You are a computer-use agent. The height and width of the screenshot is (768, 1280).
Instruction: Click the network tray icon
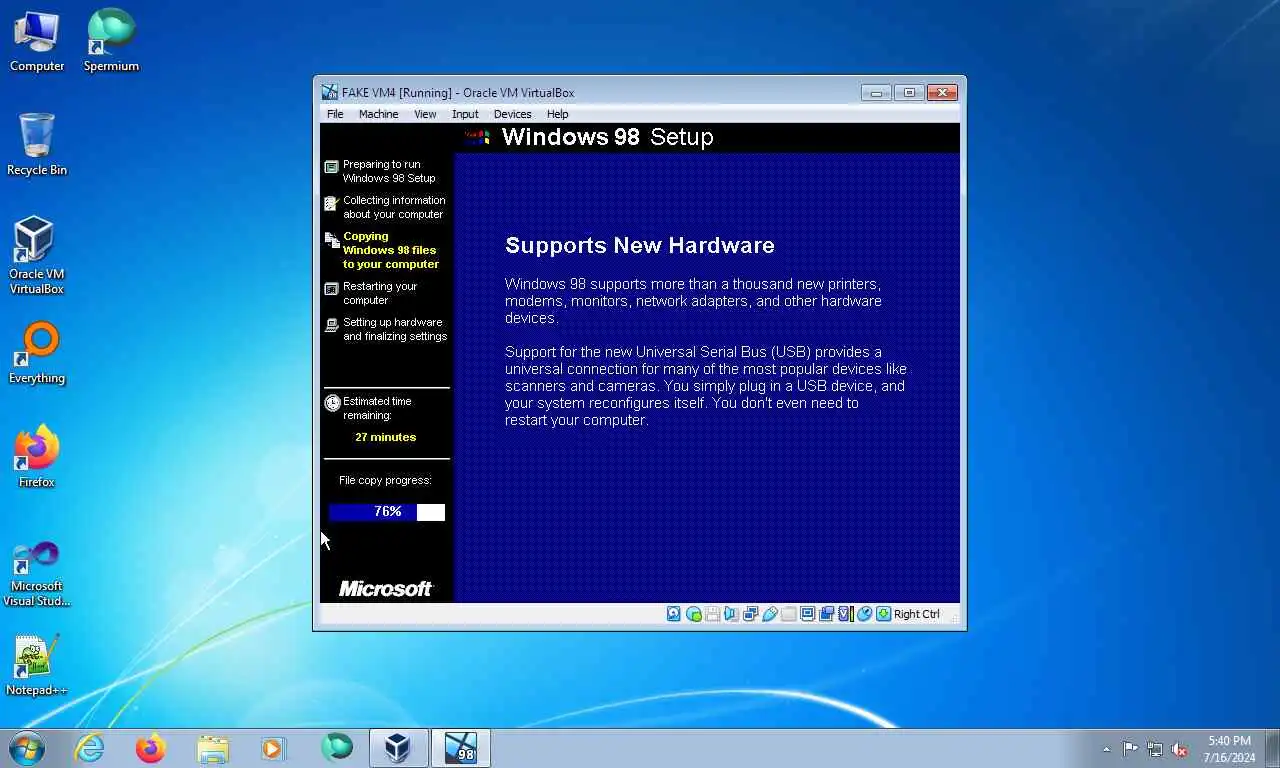click(x=1155, y=749)
